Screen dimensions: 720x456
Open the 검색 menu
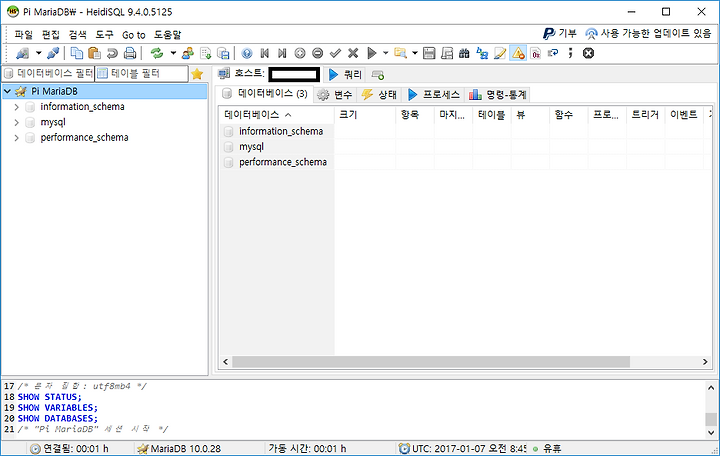(x=78, y=34)
